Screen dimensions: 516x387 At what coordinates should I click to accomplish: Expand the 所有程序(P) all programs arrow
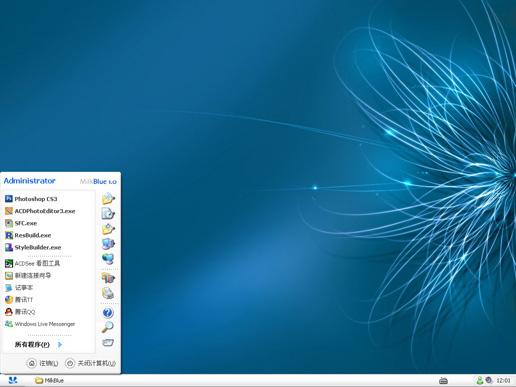60,344
